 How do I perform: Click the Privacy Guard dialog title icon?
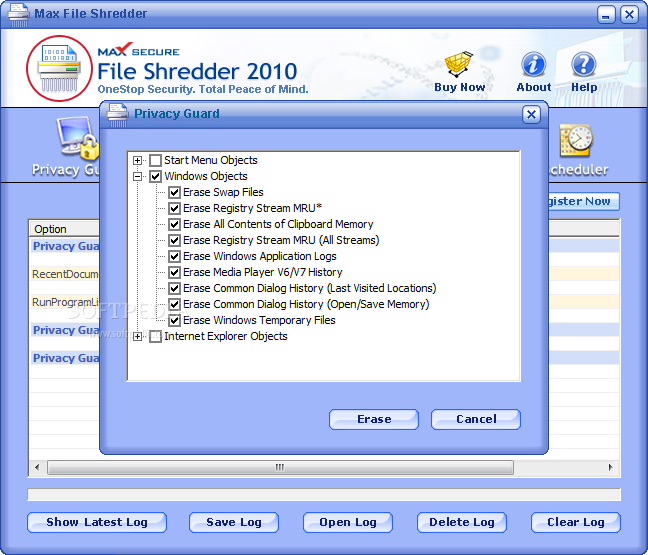click(117, 114)
